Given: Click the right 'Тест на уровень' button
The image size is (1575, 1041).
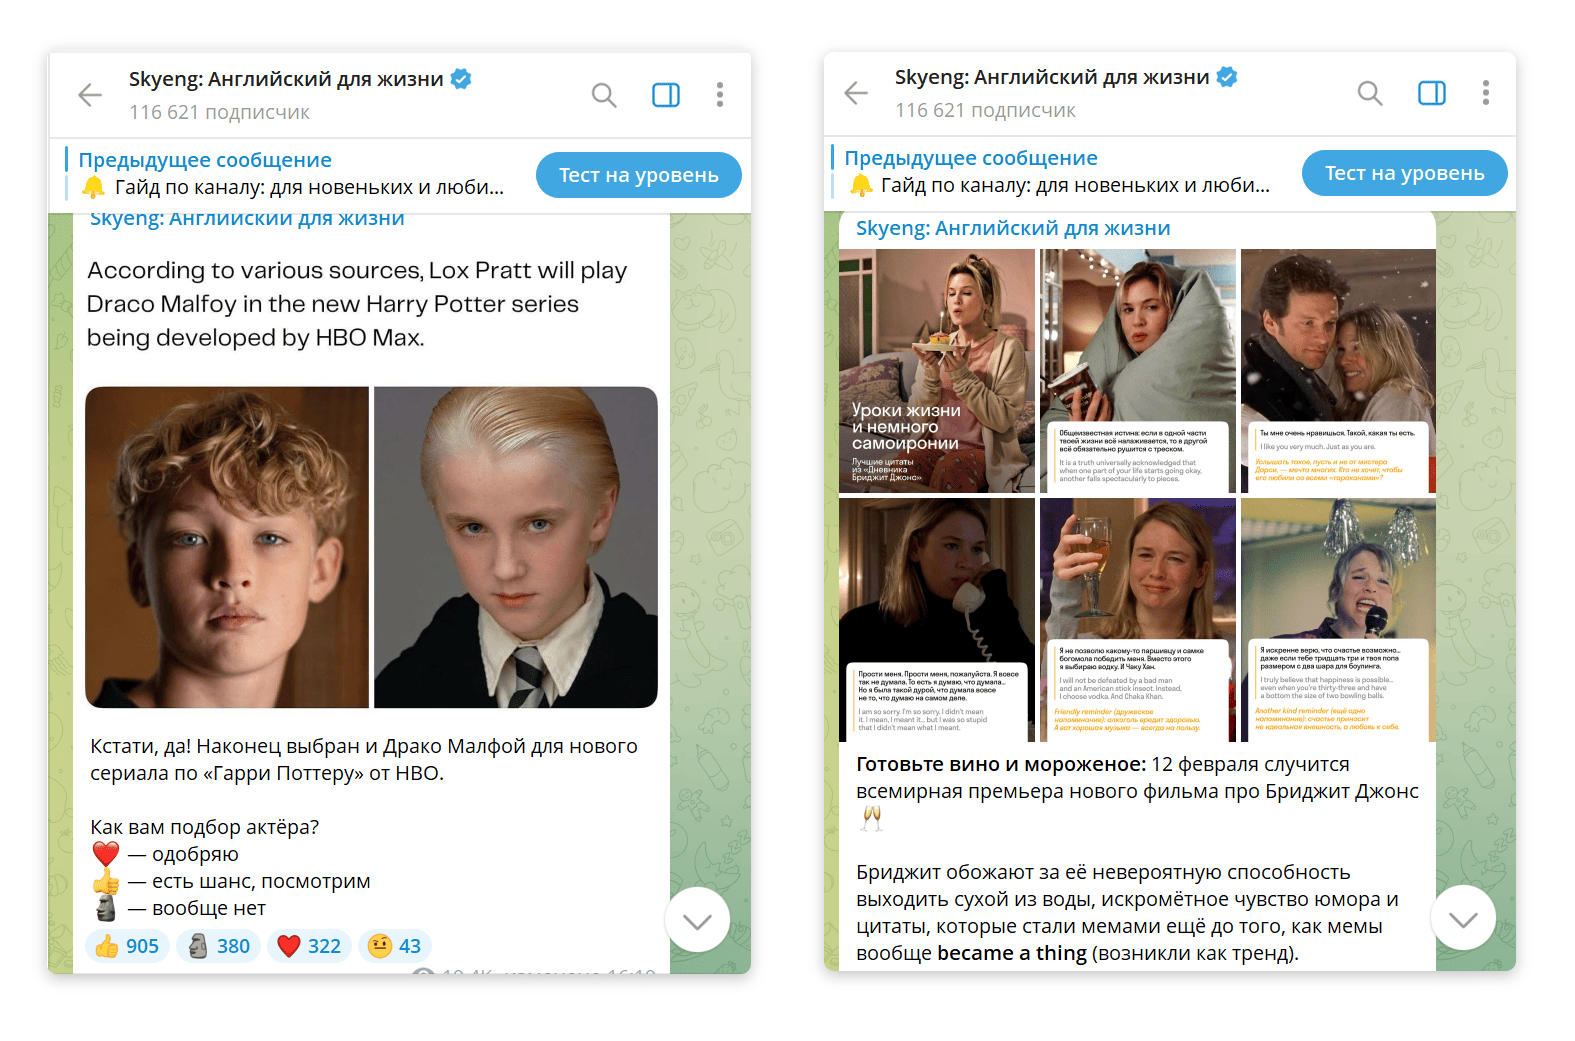Looking at the screenshot, I should (x=1404, y=173).
